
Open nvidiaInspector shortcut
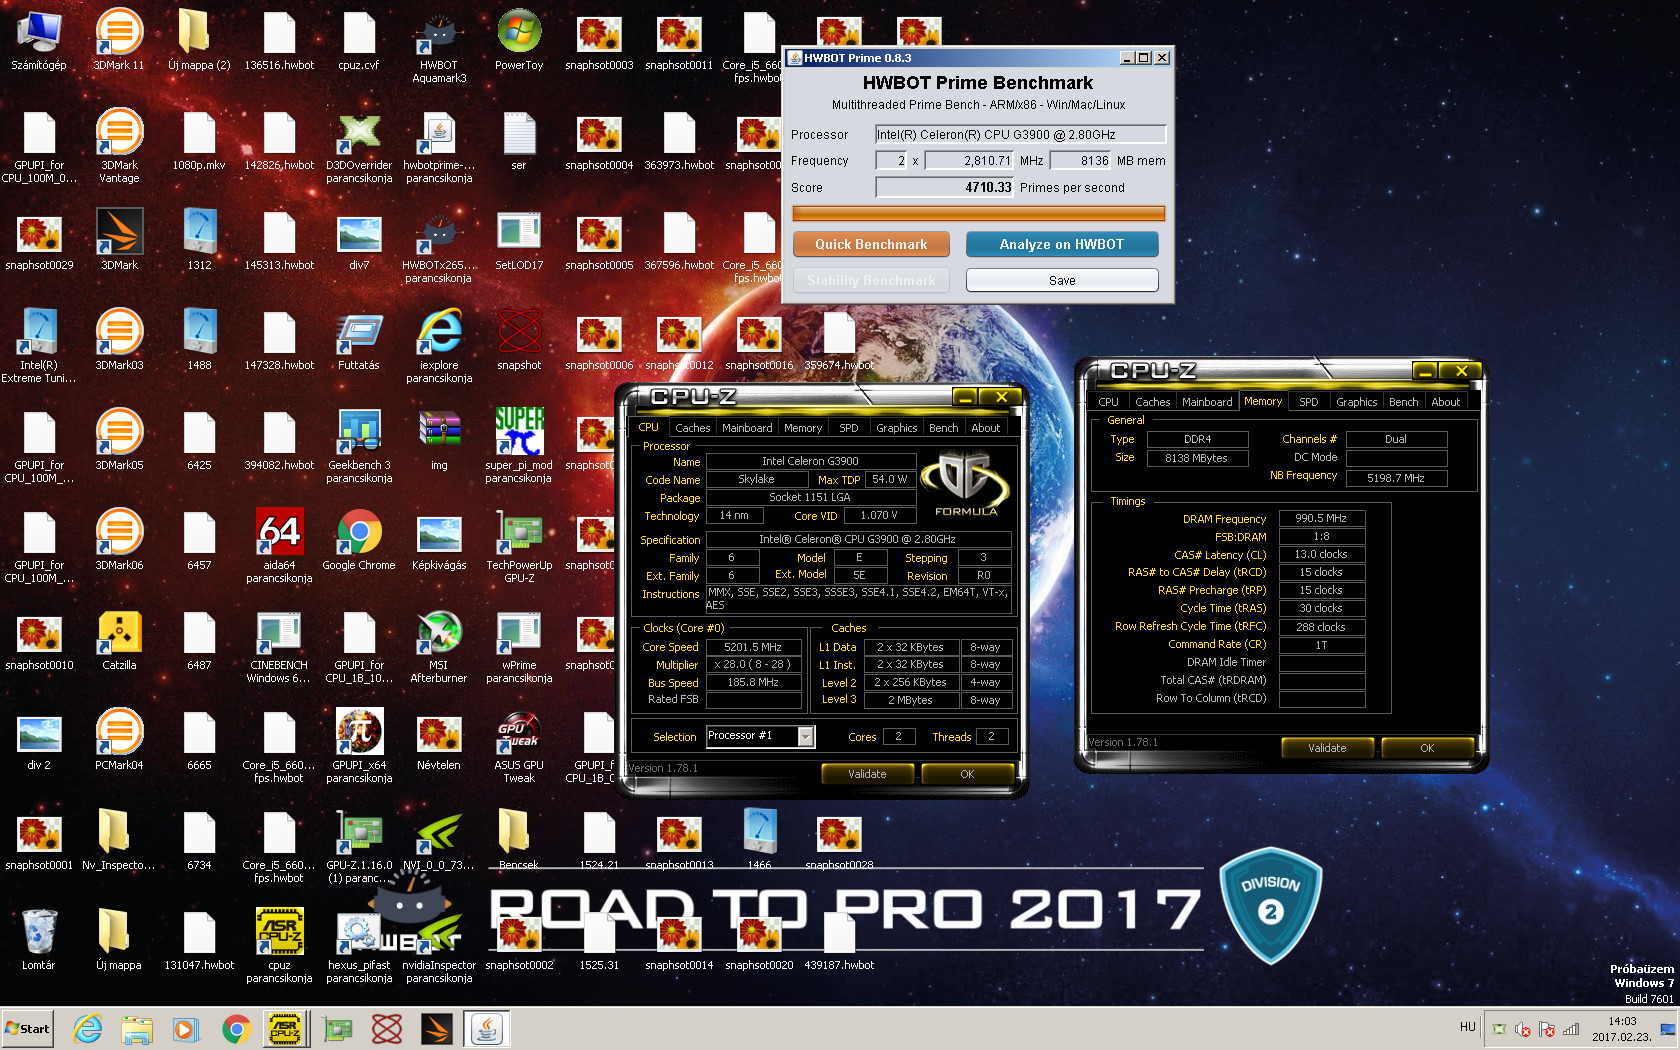[x=439, y=946]
